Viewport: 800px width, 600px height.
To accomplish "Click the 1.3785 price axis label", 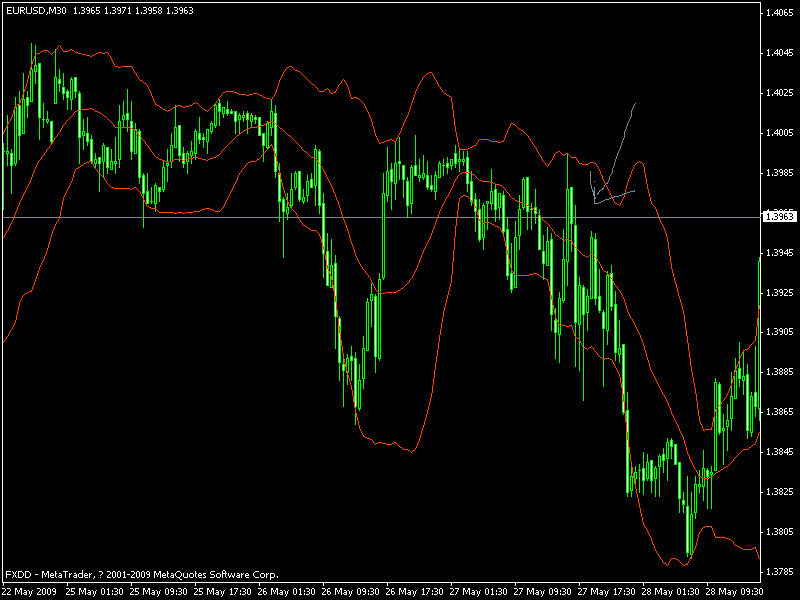I will (x=780, y=571).
